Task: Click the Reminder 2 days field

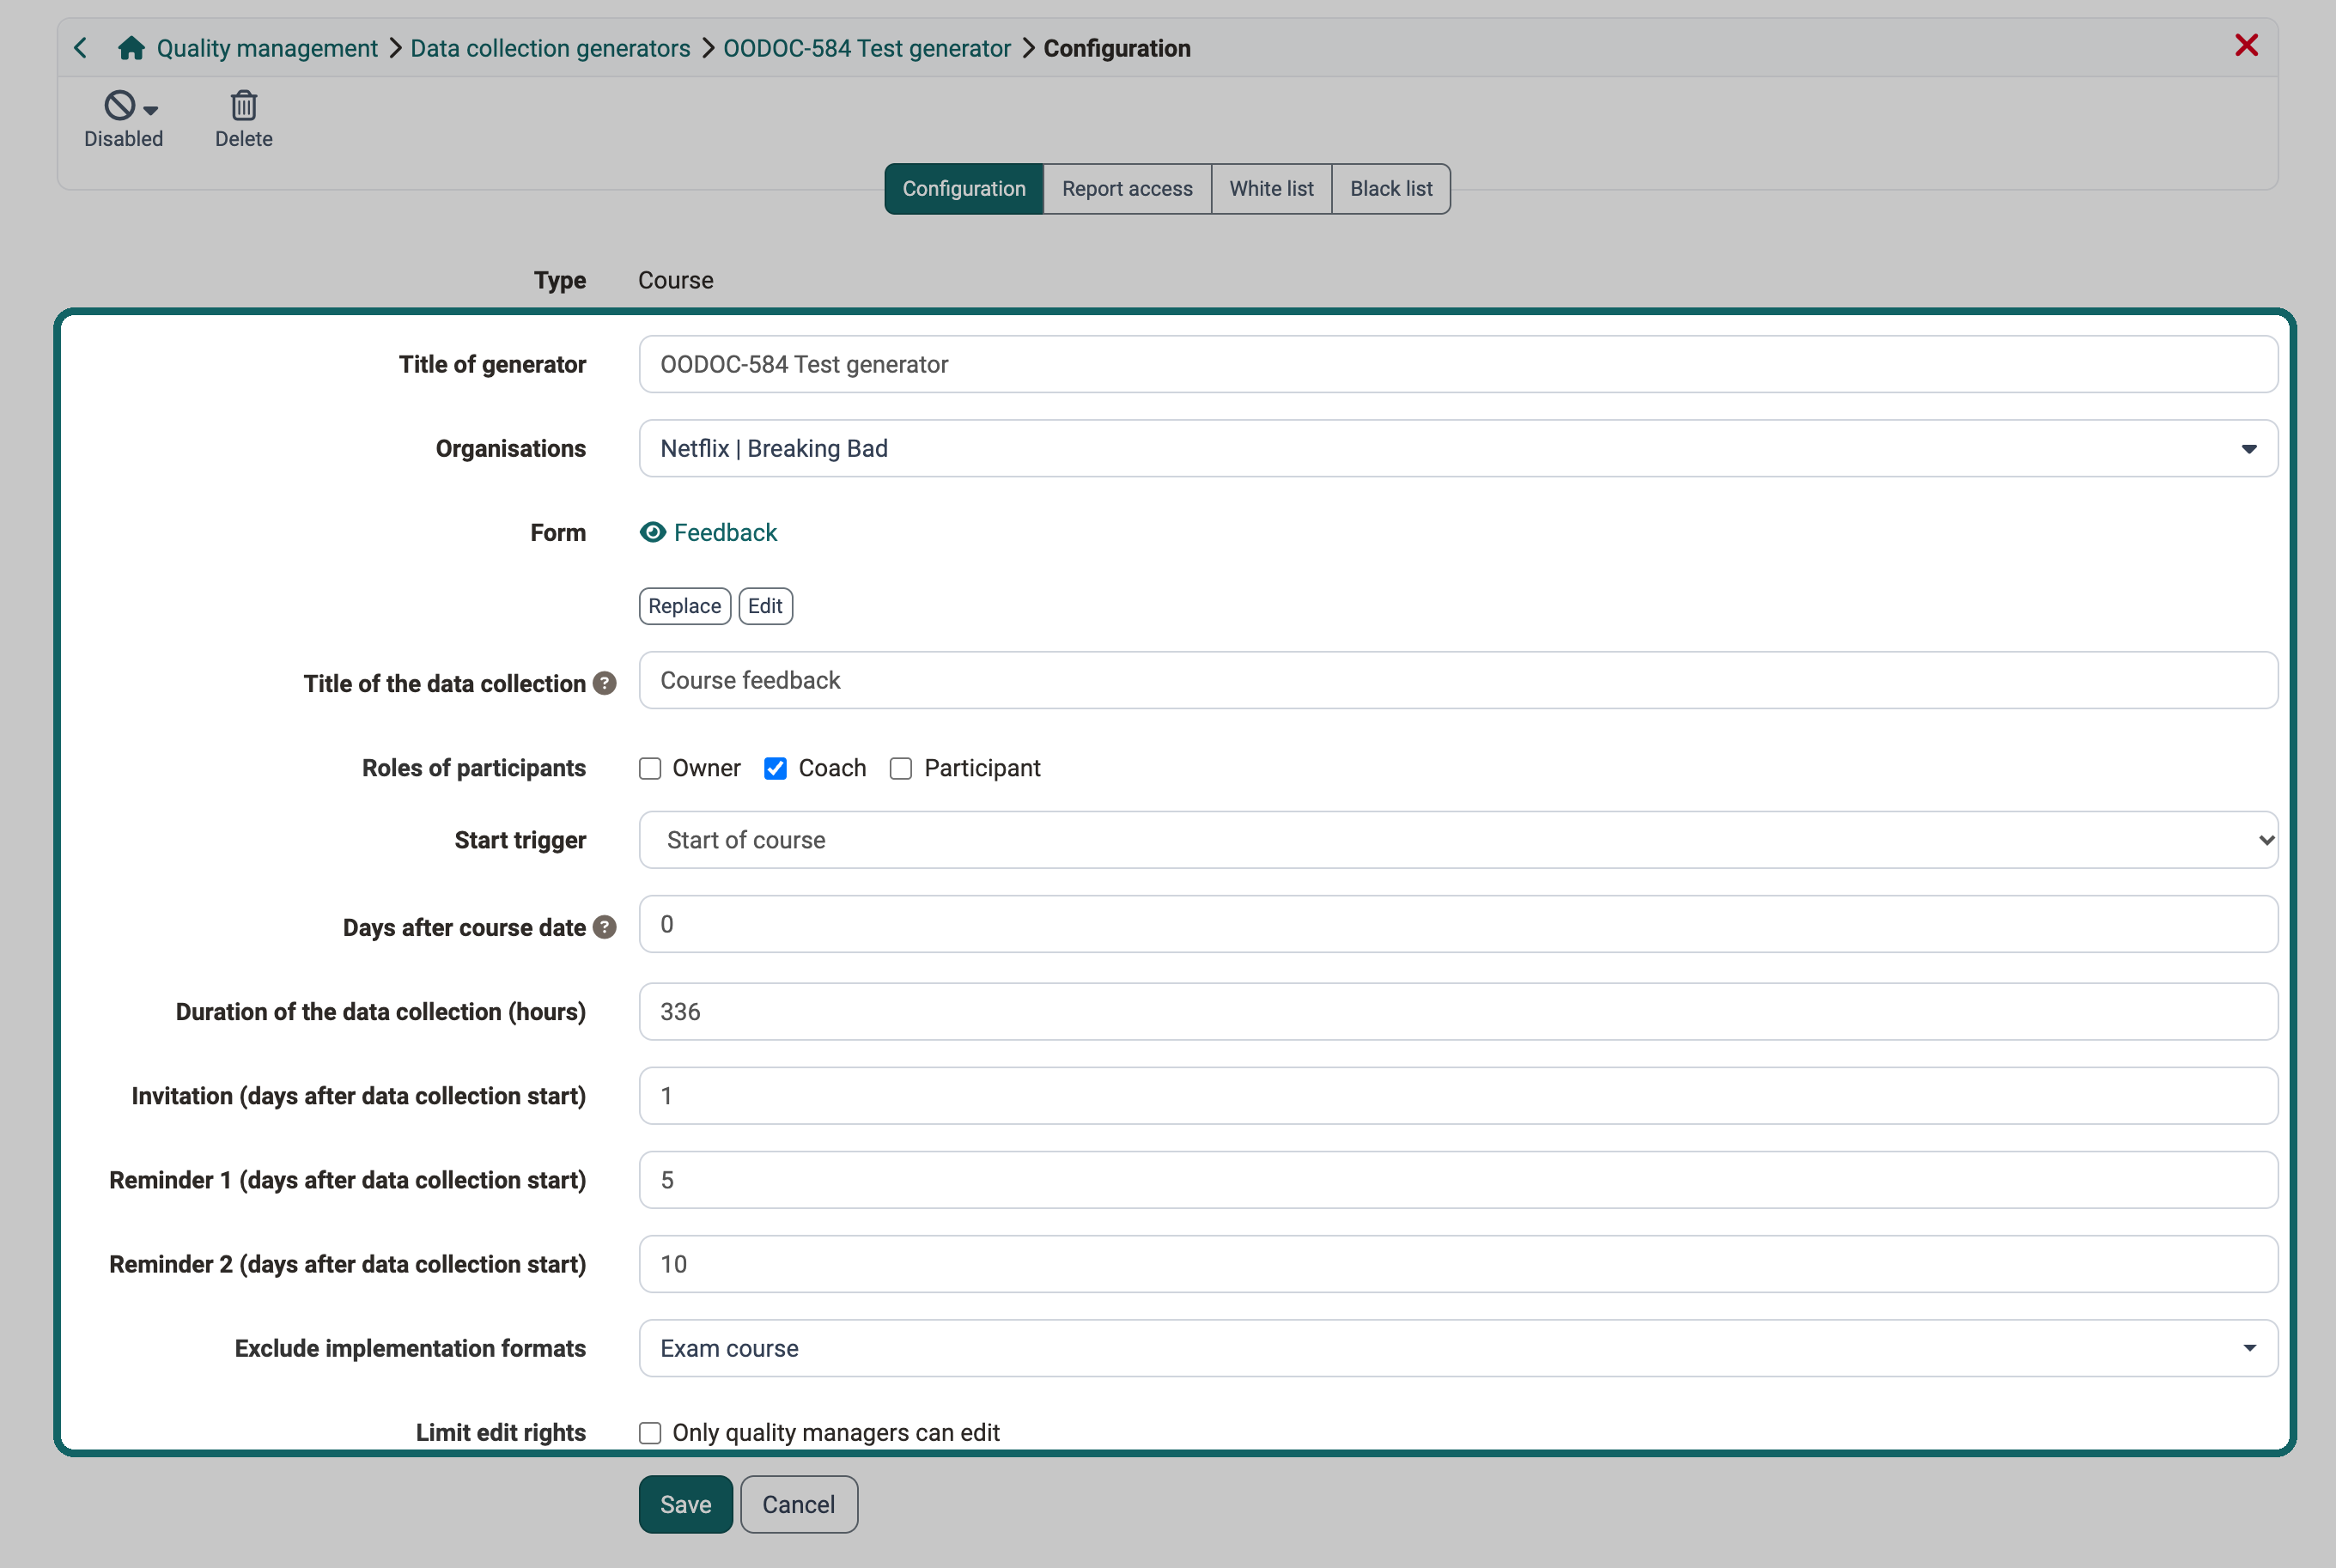Action: click(1458, 1264)
